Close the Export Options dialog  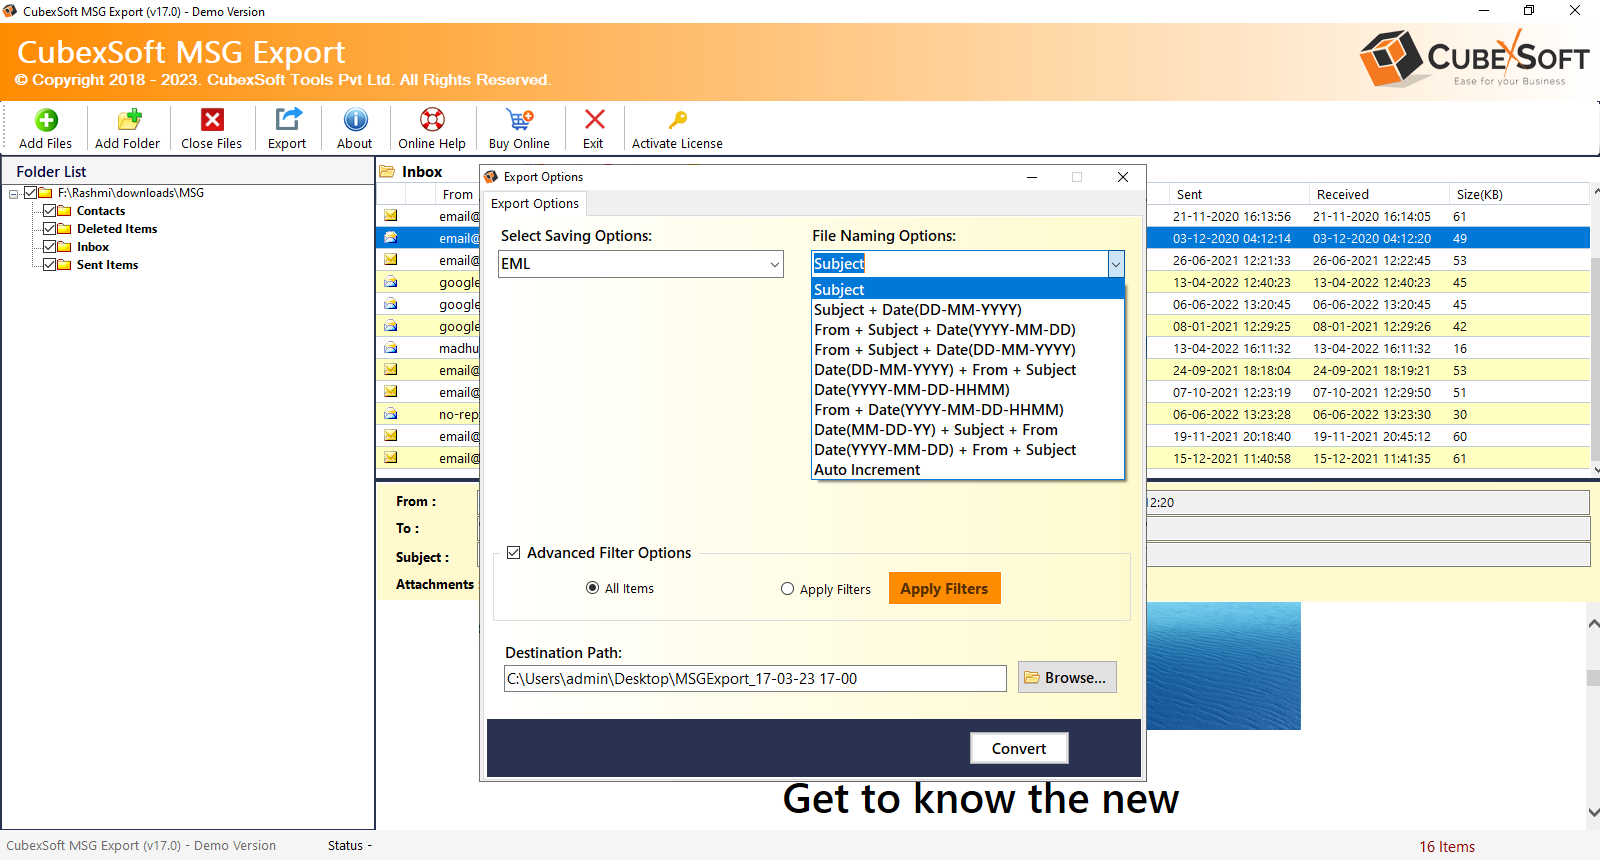(1123, 177)
